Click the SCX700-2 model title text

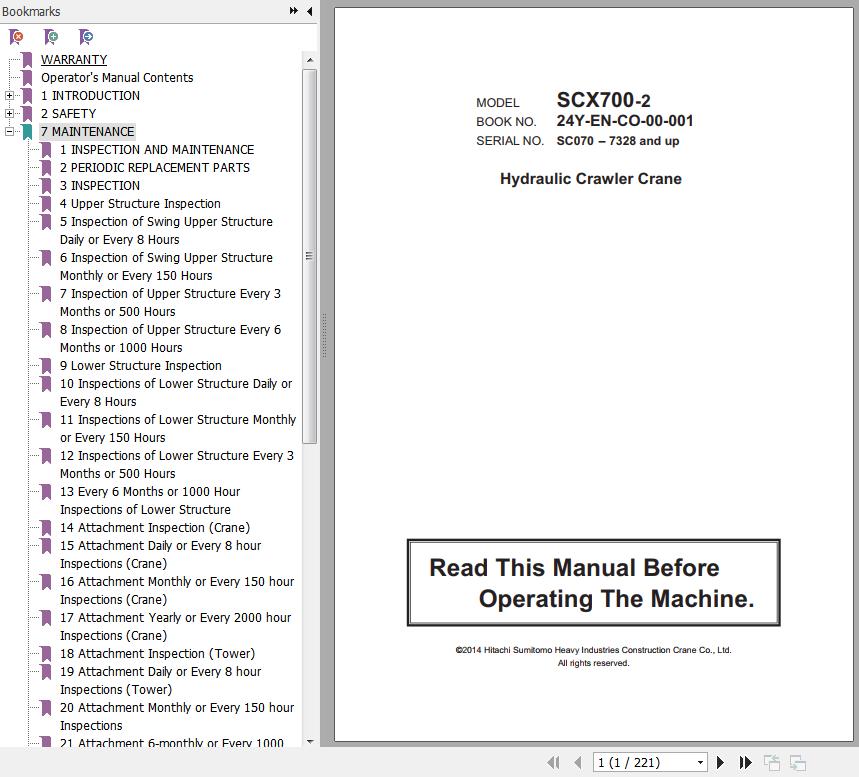point(603,100)
